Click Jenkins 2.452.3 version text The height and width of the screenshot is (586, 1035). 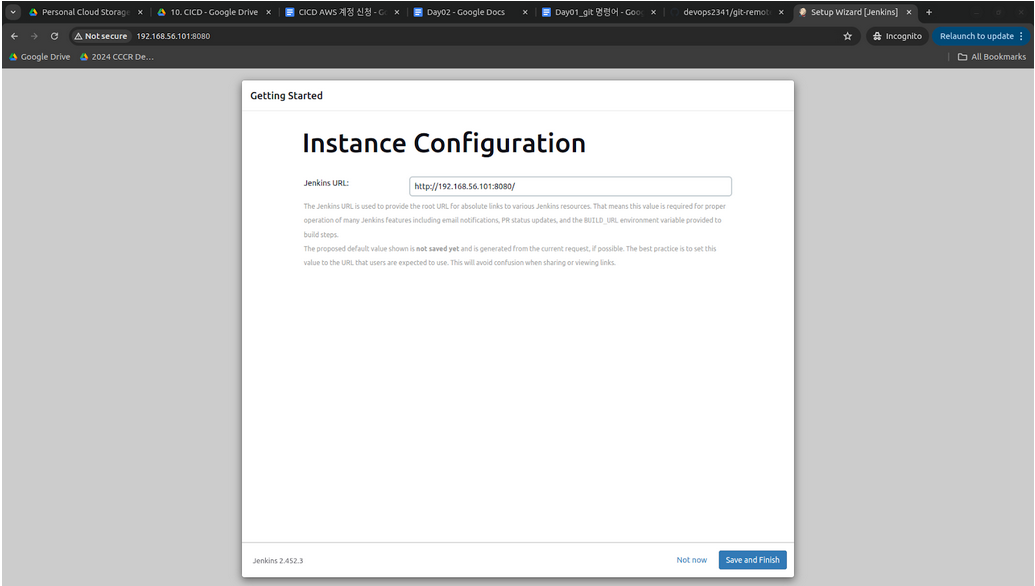[278, 561]
